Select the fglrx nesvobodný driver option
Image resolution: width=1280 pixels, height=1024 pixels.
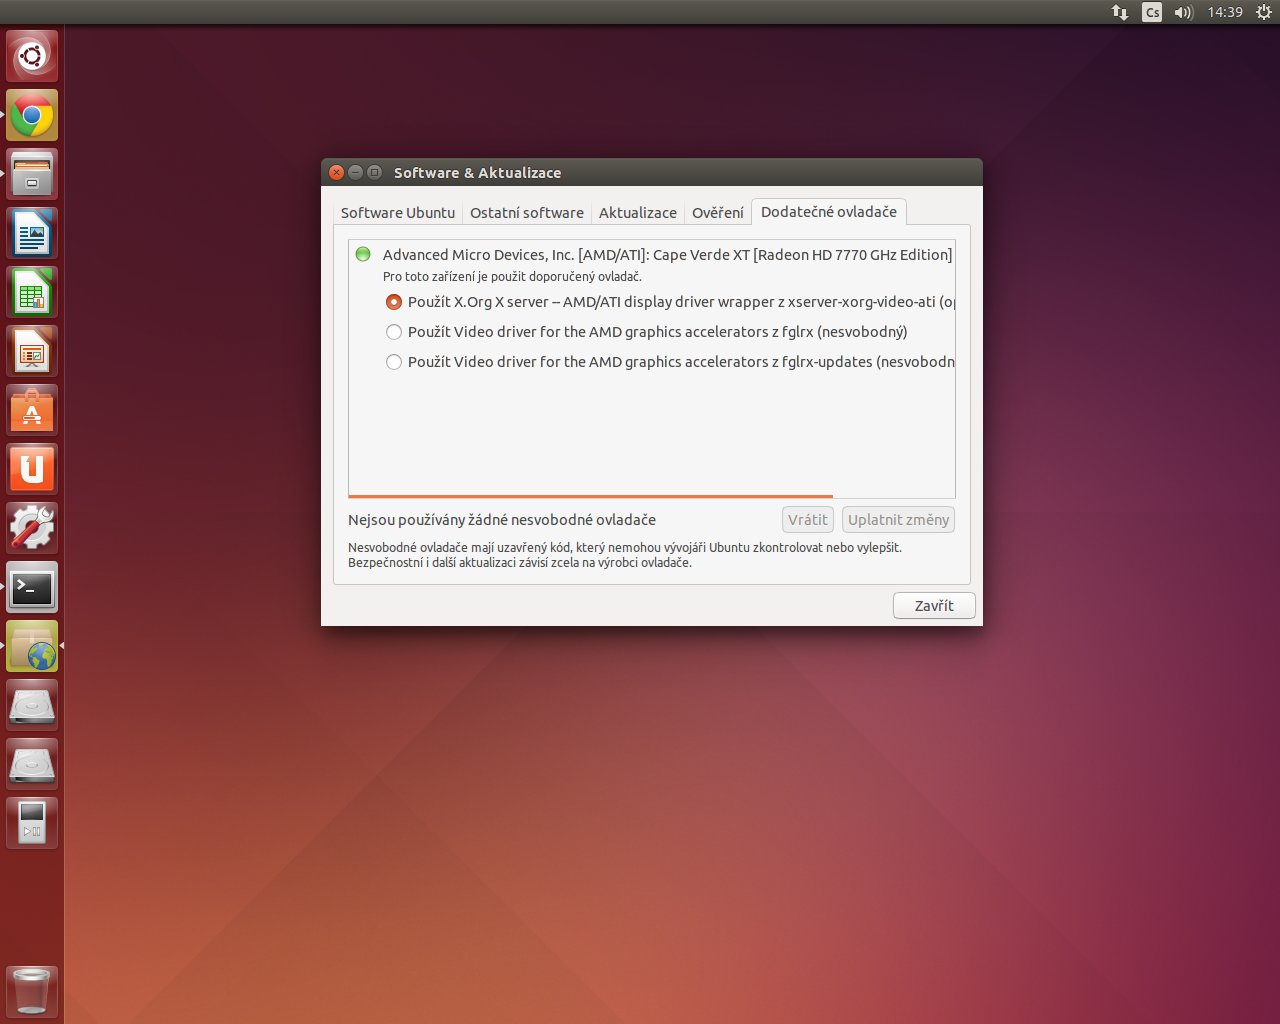[647, 332]
